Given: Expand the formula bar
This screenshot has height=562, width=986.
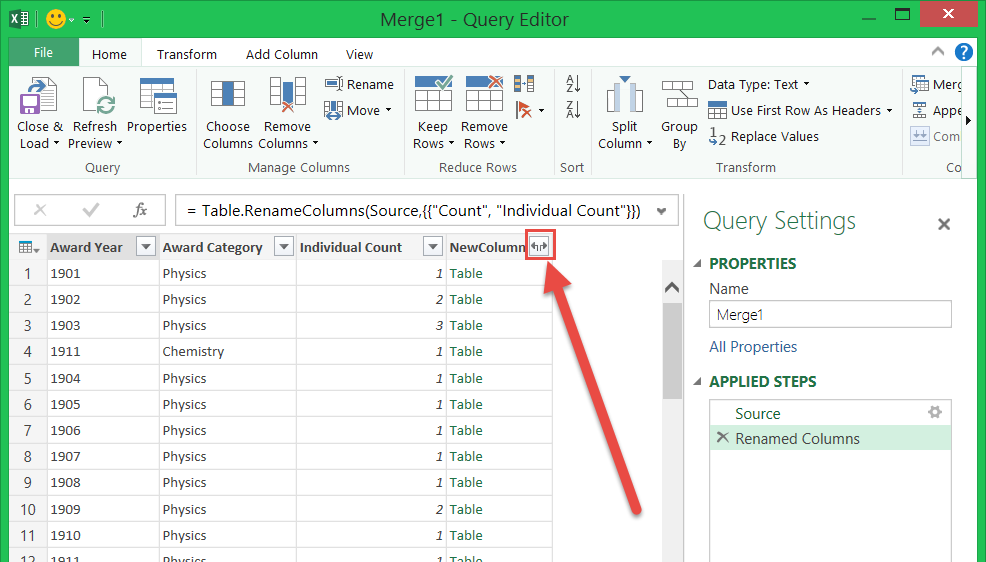Looking at the screenshot, I should [x=661, y=211].
